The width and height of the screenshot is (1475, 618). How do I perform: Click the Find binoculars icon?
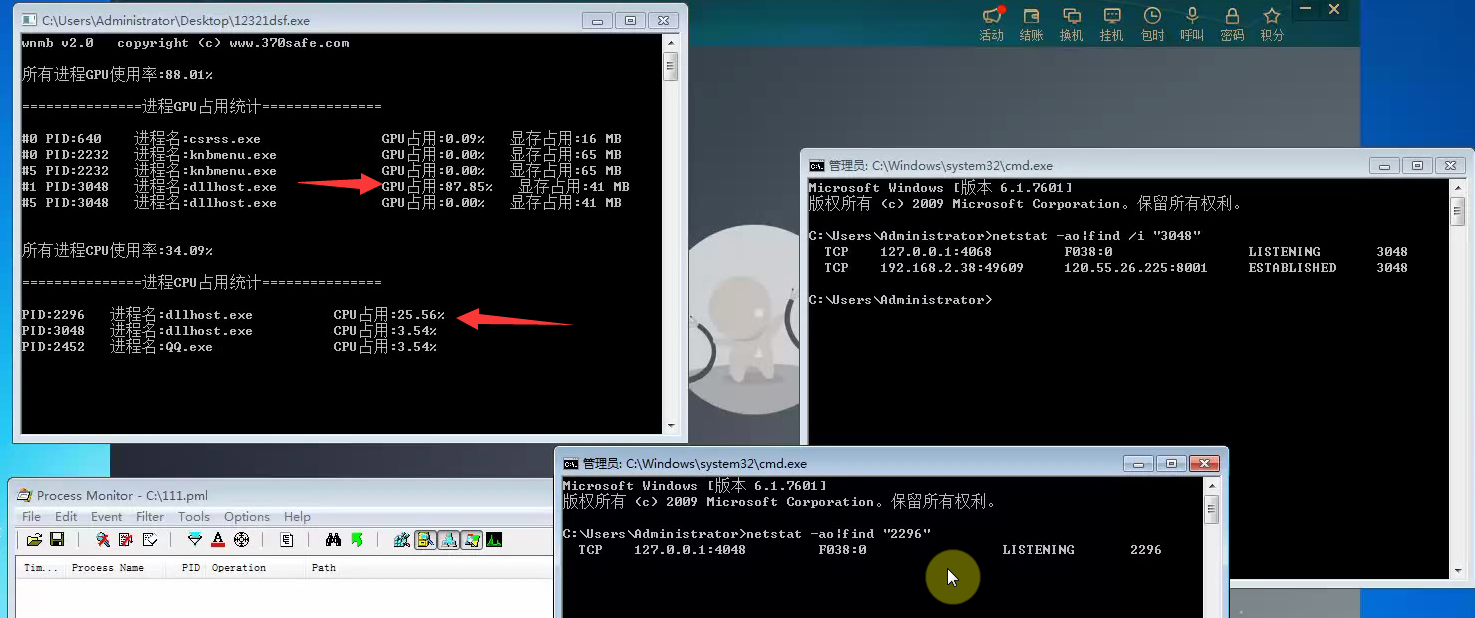333,540
